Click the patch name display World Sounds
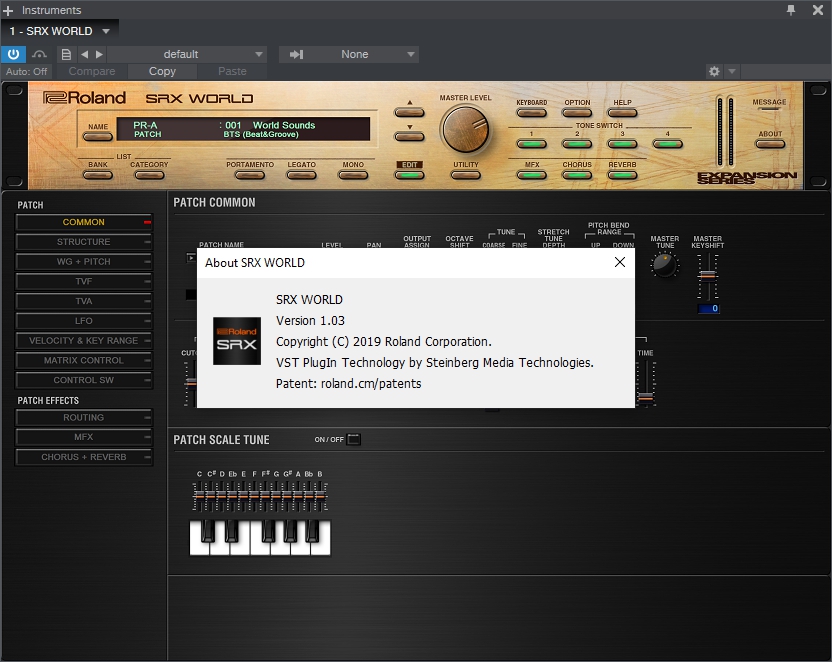 [283, 125]
